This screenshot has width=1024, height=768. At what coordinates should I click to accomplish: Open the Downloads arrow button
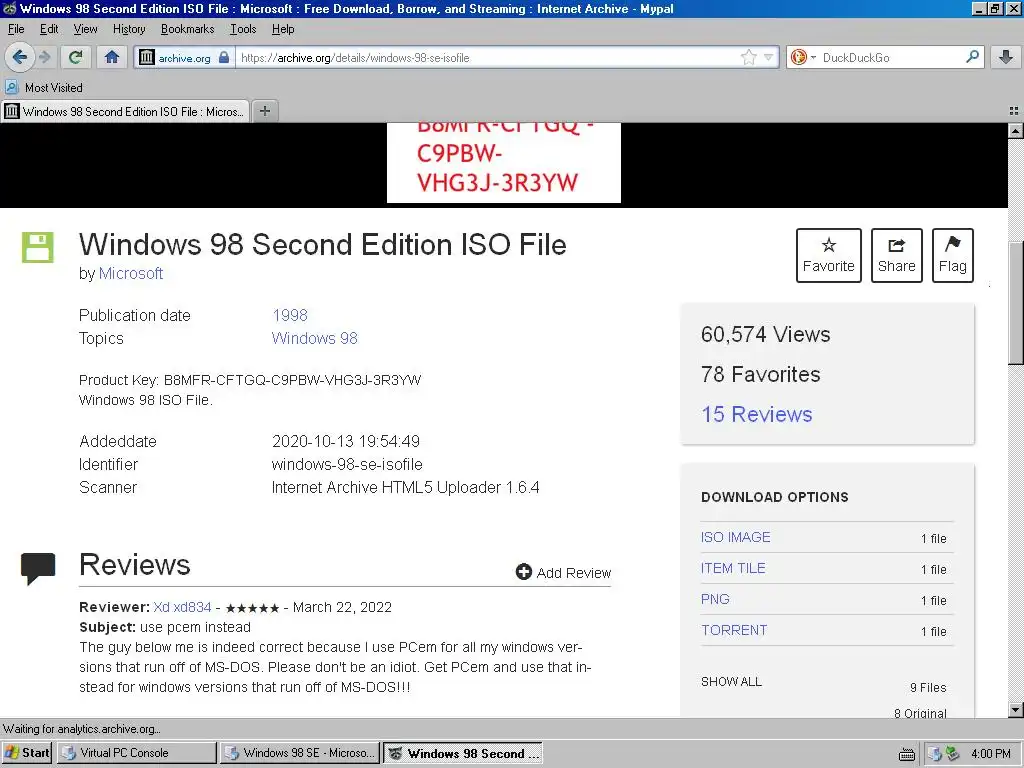coord(1006,57)
